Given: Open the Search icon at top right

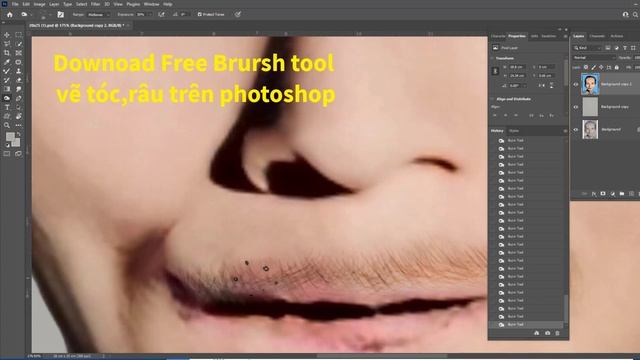Looking at the screenshot, I should [635, 15].
